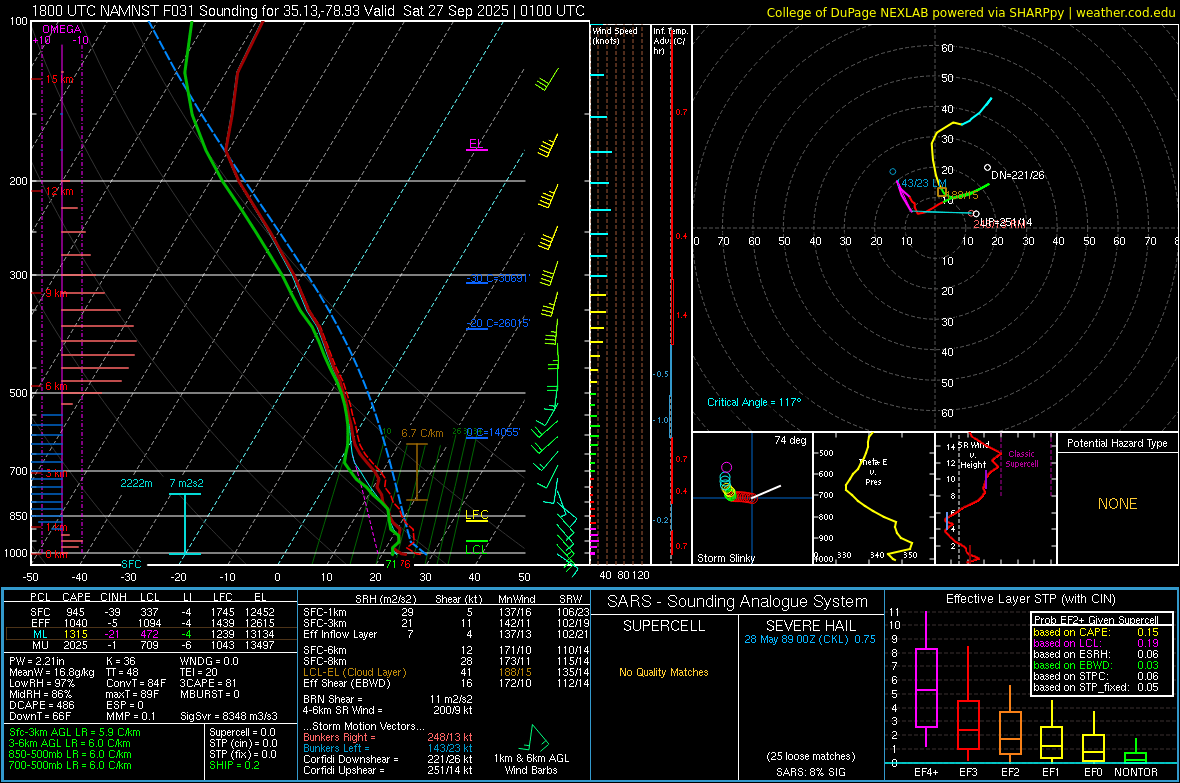Click the 7 m2s2 helicity label
The image size is (1180, 783).
click(187, 483)
